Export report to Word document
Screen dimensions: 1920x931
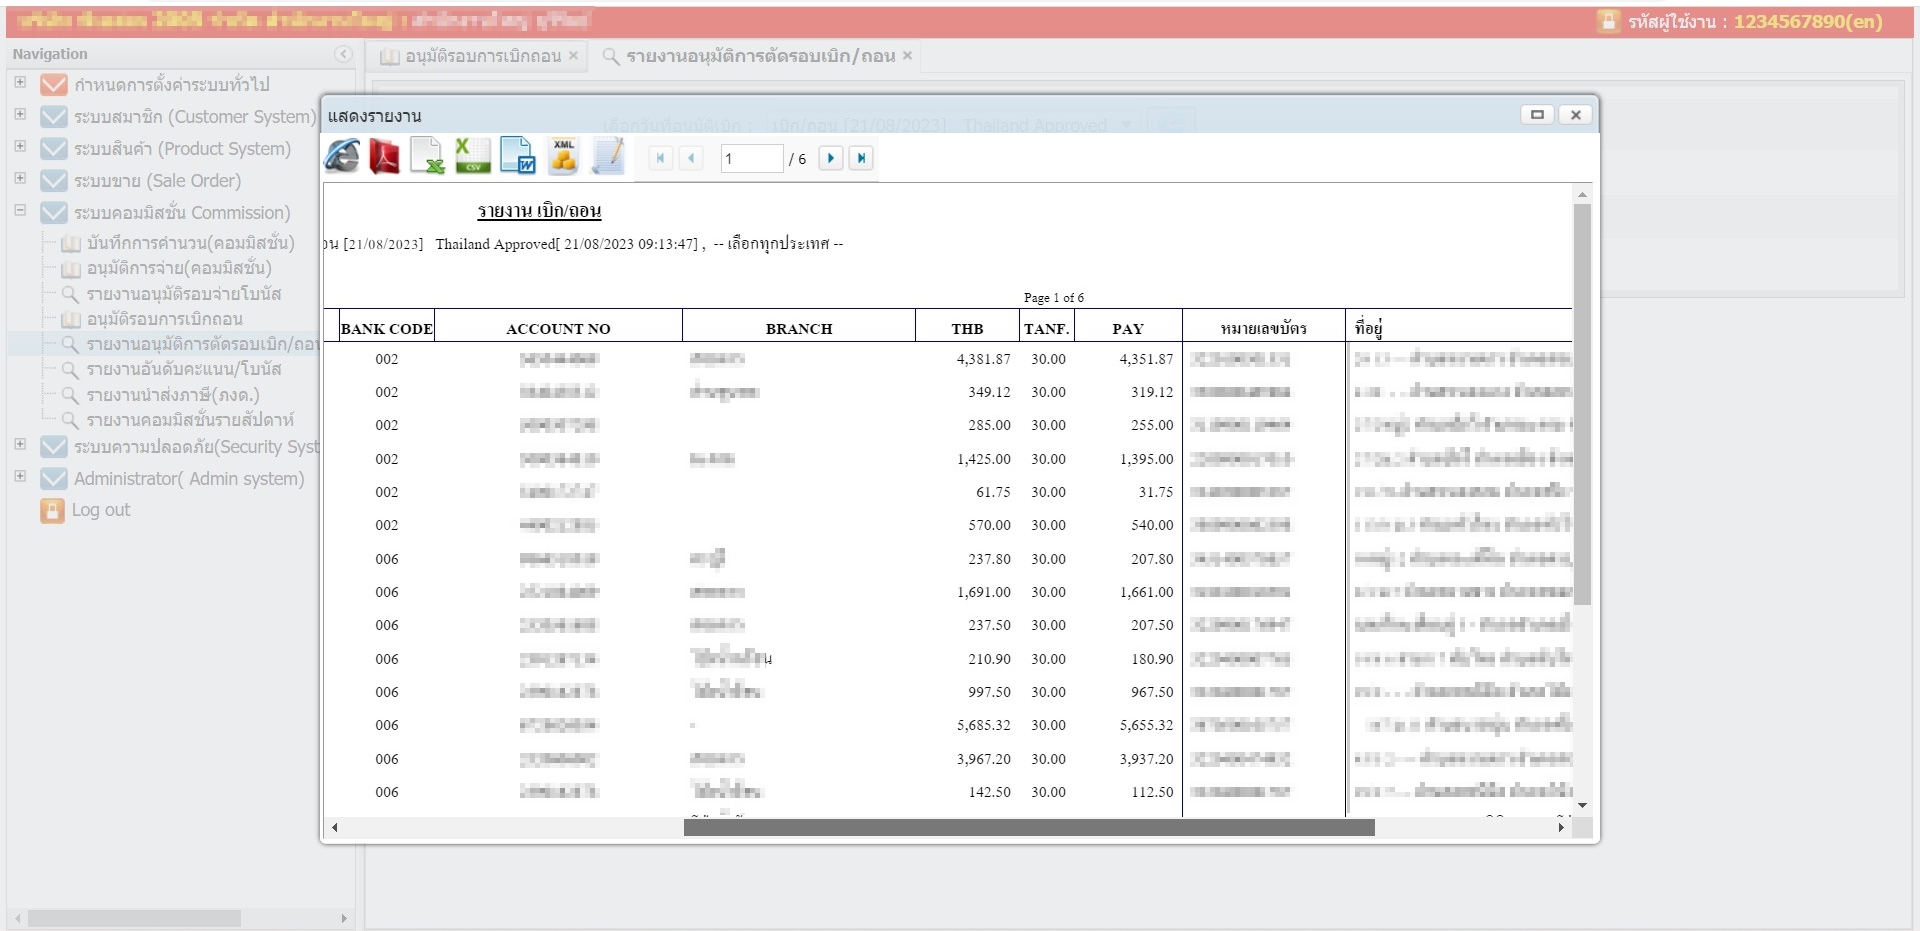[517, 157]
